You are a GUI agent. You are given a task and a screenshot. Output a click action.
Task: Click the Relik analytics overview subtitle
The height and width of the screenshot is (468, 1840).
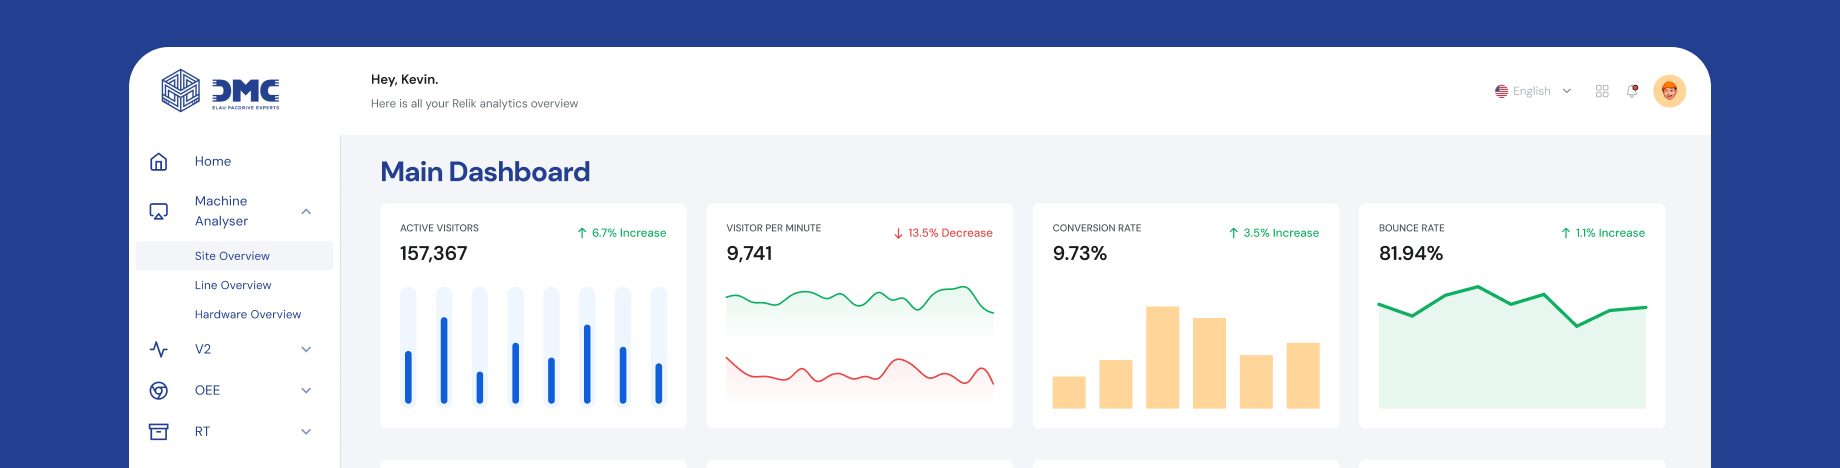474,103
